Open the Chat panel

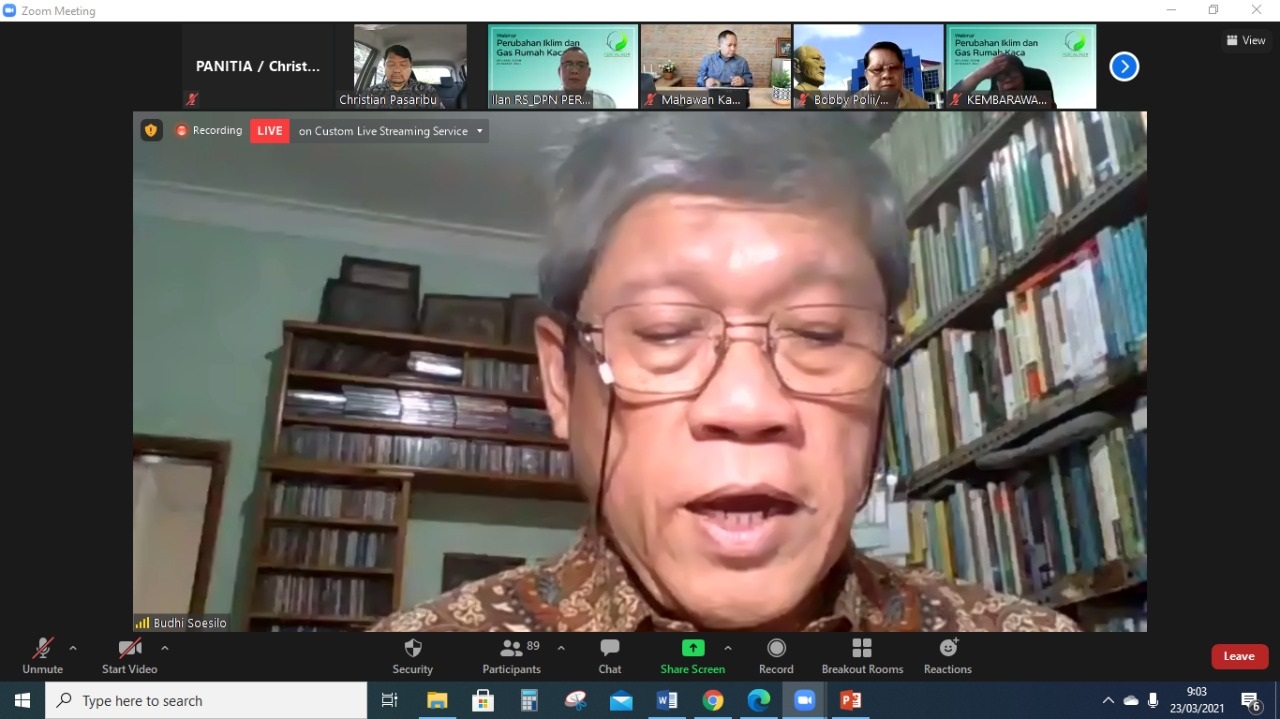[610, 655]
